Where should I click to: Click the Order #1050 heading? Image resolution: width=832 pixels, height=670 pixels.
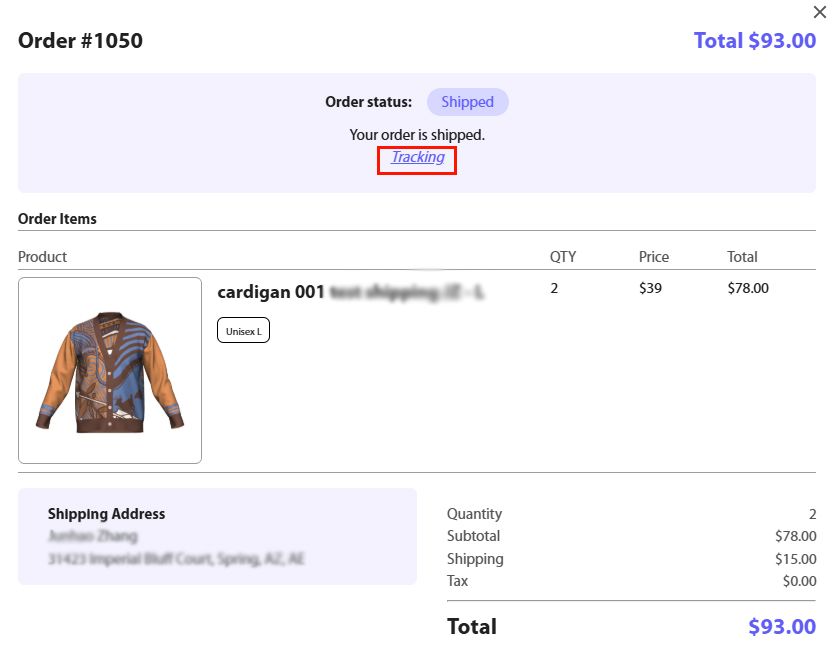(80, 41)
